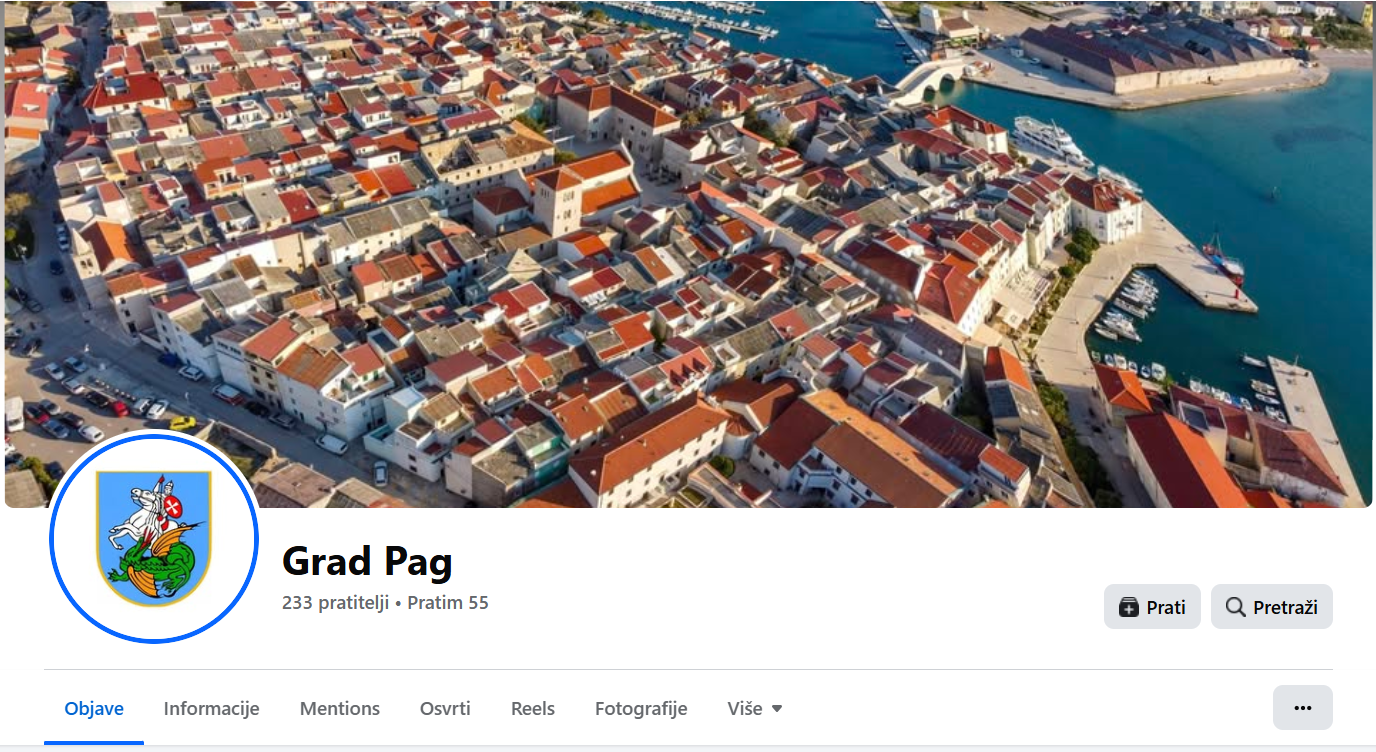The height and width of the screenshot is (752, 1376).
Task: Switch to the Objave tab
Action: point(94,708)
